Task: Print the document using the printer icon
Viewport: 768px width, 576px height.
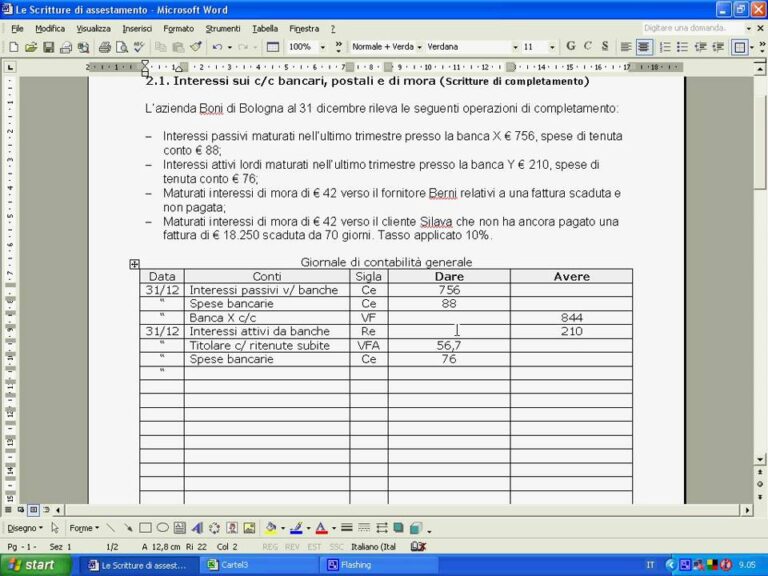Action: [x=105, y=48]
